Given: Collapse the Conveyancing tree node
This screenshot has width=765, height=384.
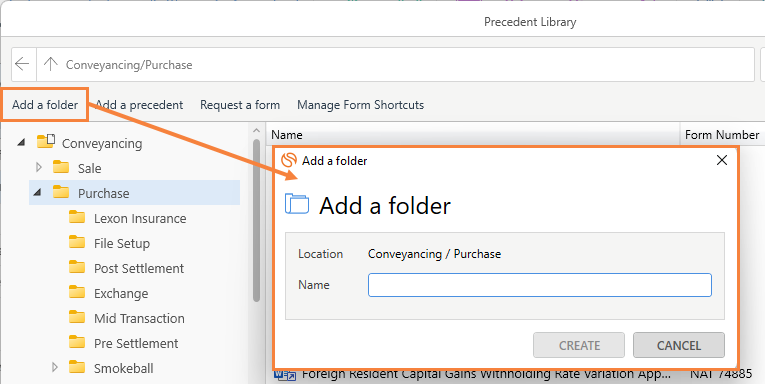Looking at the screenshot, I should [x=21, y=143].
